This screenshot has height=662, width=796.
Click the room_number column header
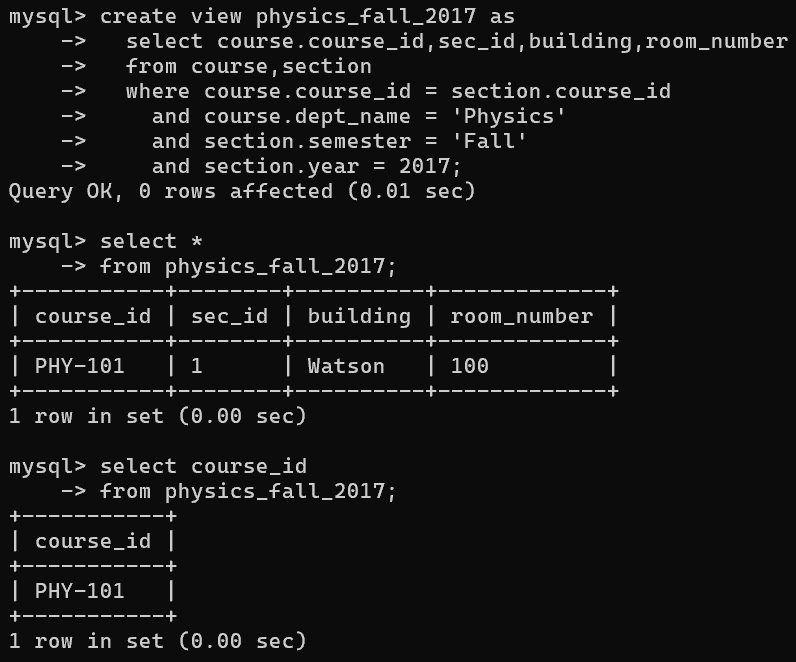[x=521, y=316]
